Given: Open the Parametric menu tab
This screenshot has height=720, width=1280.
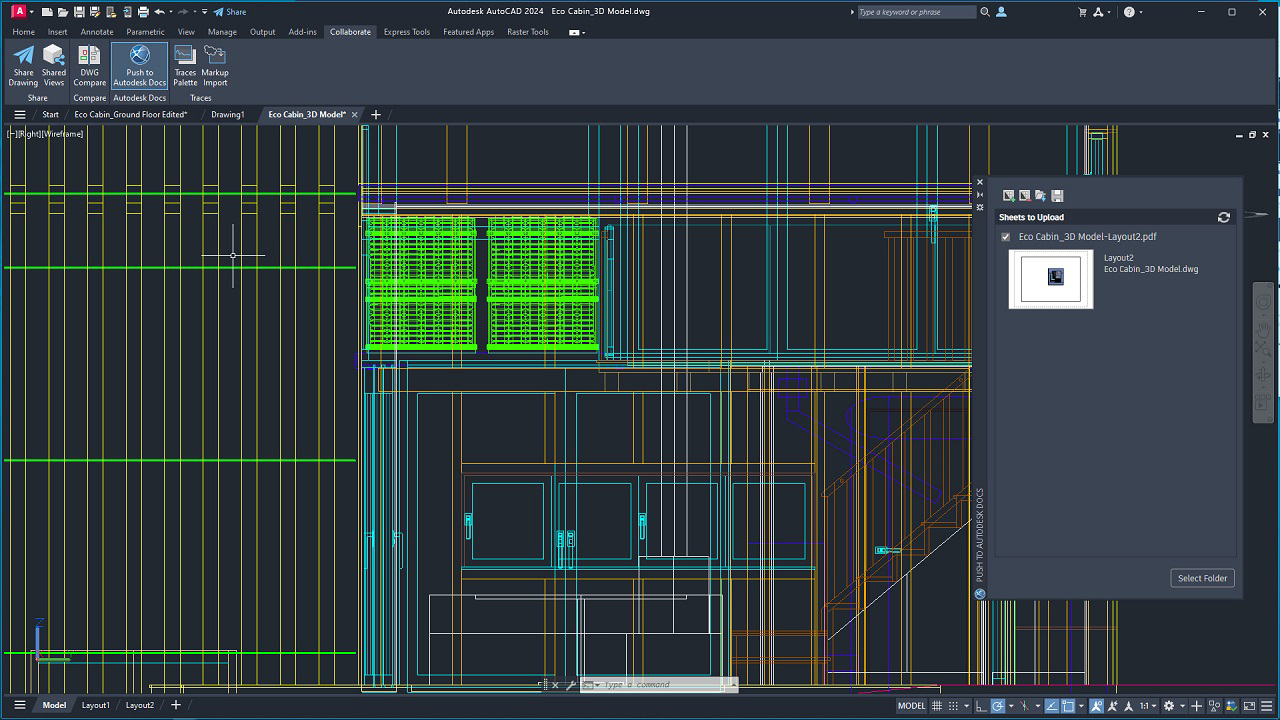Looking at the screenshot, I should point(145,31).
